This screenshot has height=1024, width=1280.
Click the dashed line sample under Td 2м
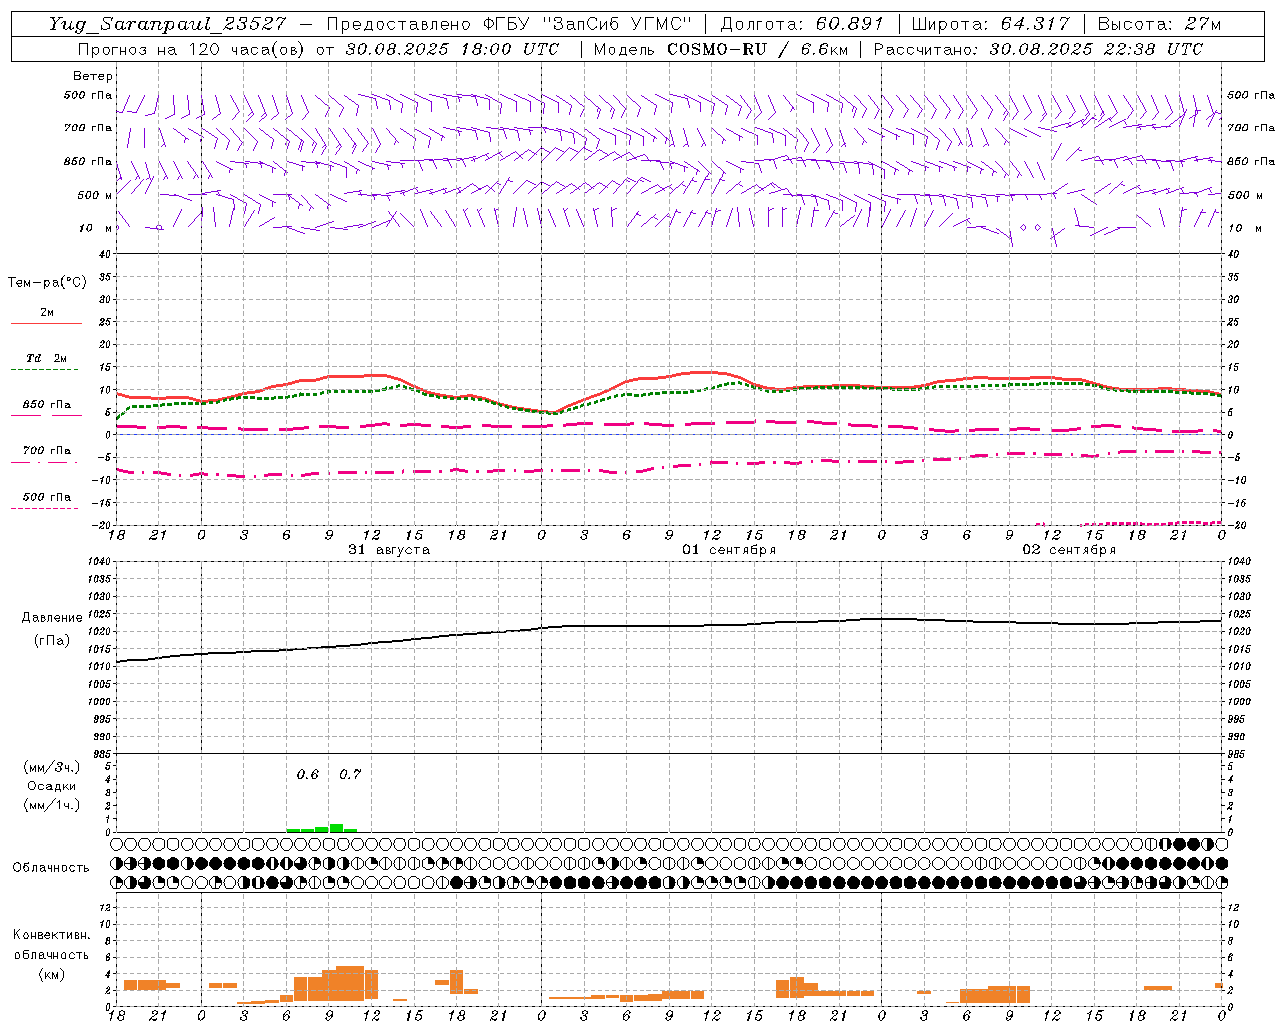pos(44,369)
